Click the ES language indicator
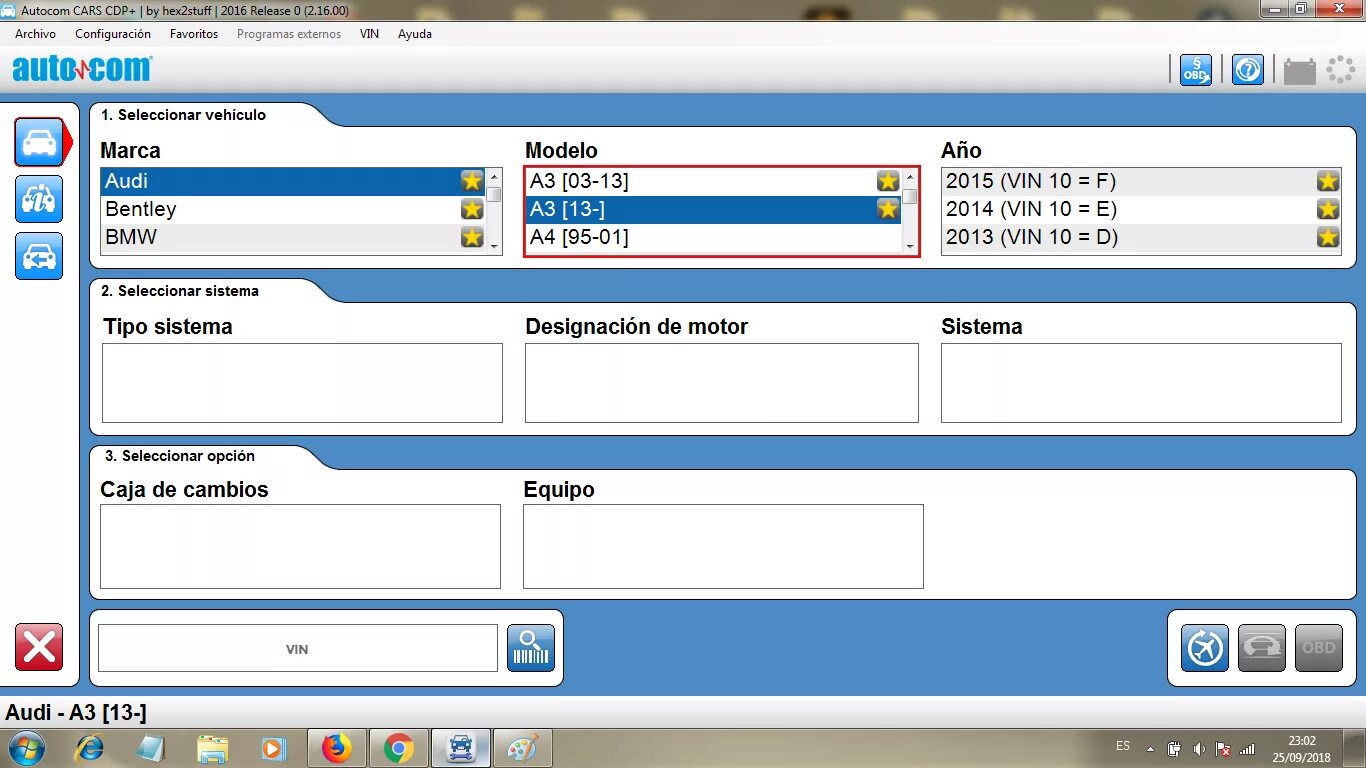 coord(1123,747)
